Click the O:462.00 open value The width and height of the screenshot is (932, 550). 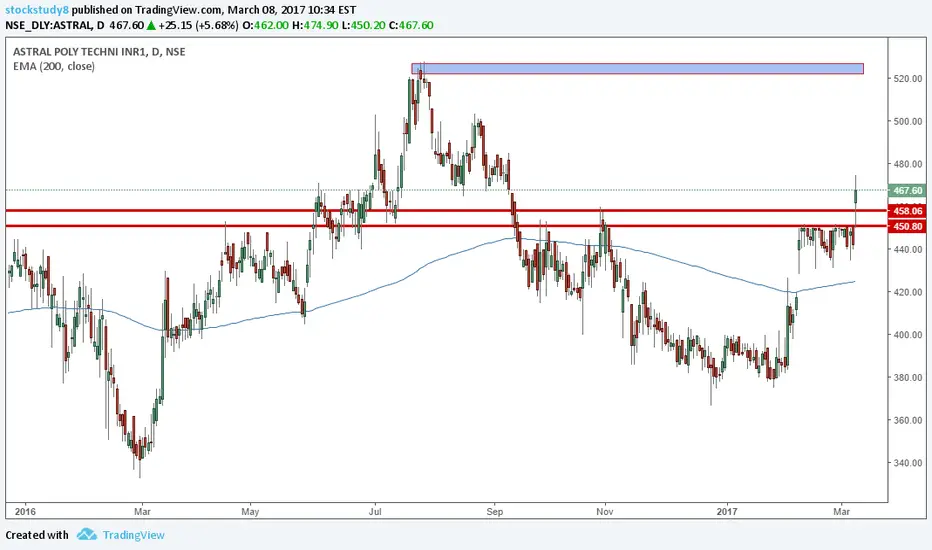tap(265, 25)
